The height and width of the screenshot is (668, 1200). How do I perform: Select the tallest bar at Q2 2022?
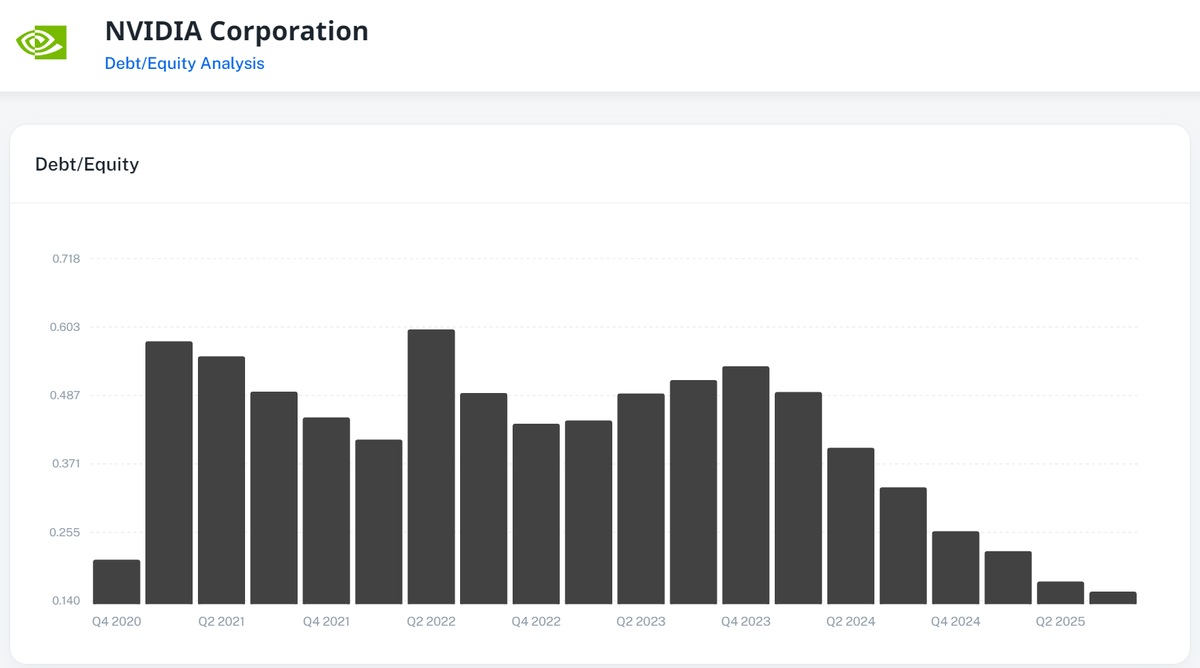coord(431,460)
